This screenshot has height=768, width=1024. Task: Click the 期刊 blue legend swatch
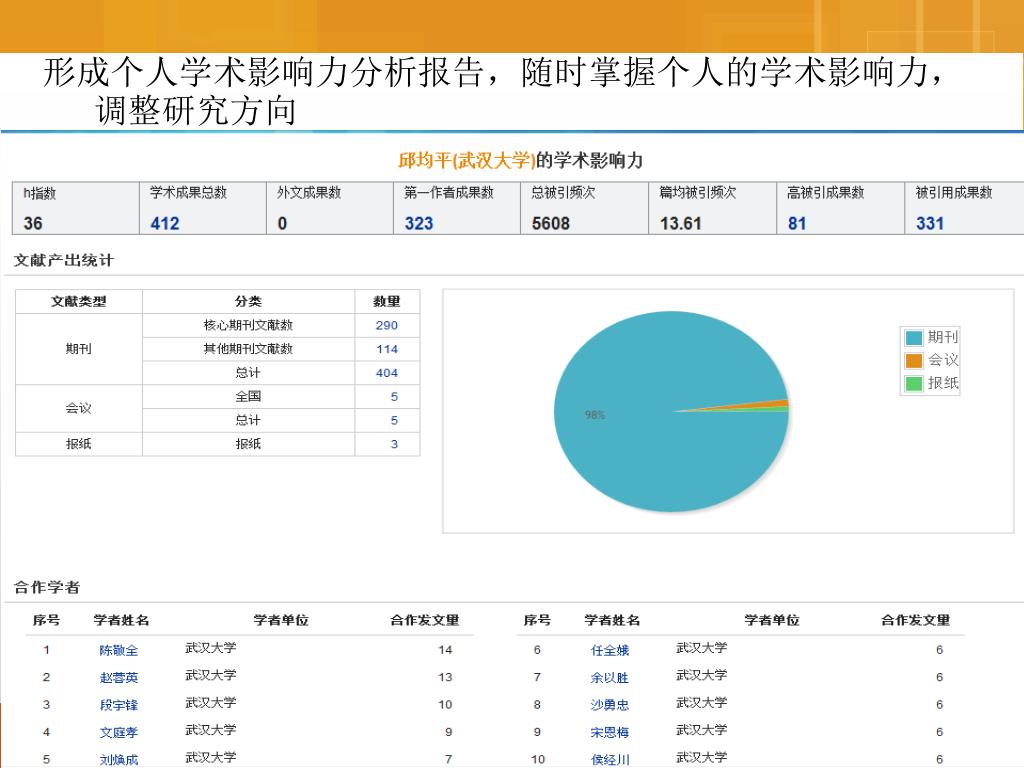coord(914,337)
